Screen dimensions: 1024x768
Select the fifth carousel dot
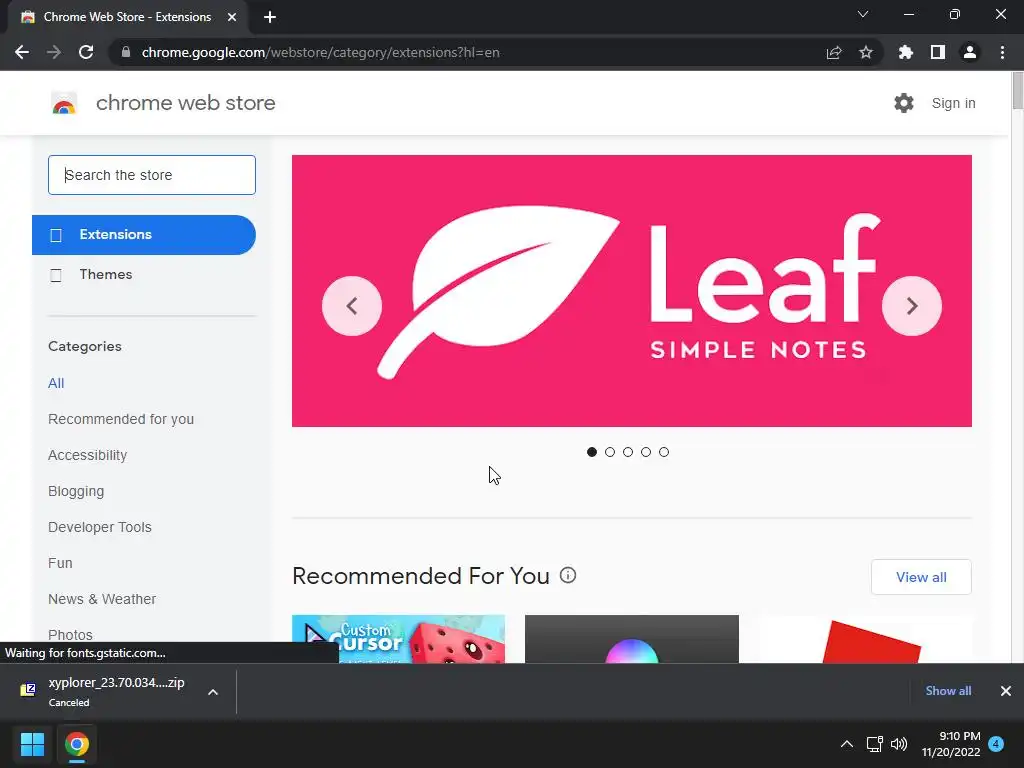tap(664, 452)
